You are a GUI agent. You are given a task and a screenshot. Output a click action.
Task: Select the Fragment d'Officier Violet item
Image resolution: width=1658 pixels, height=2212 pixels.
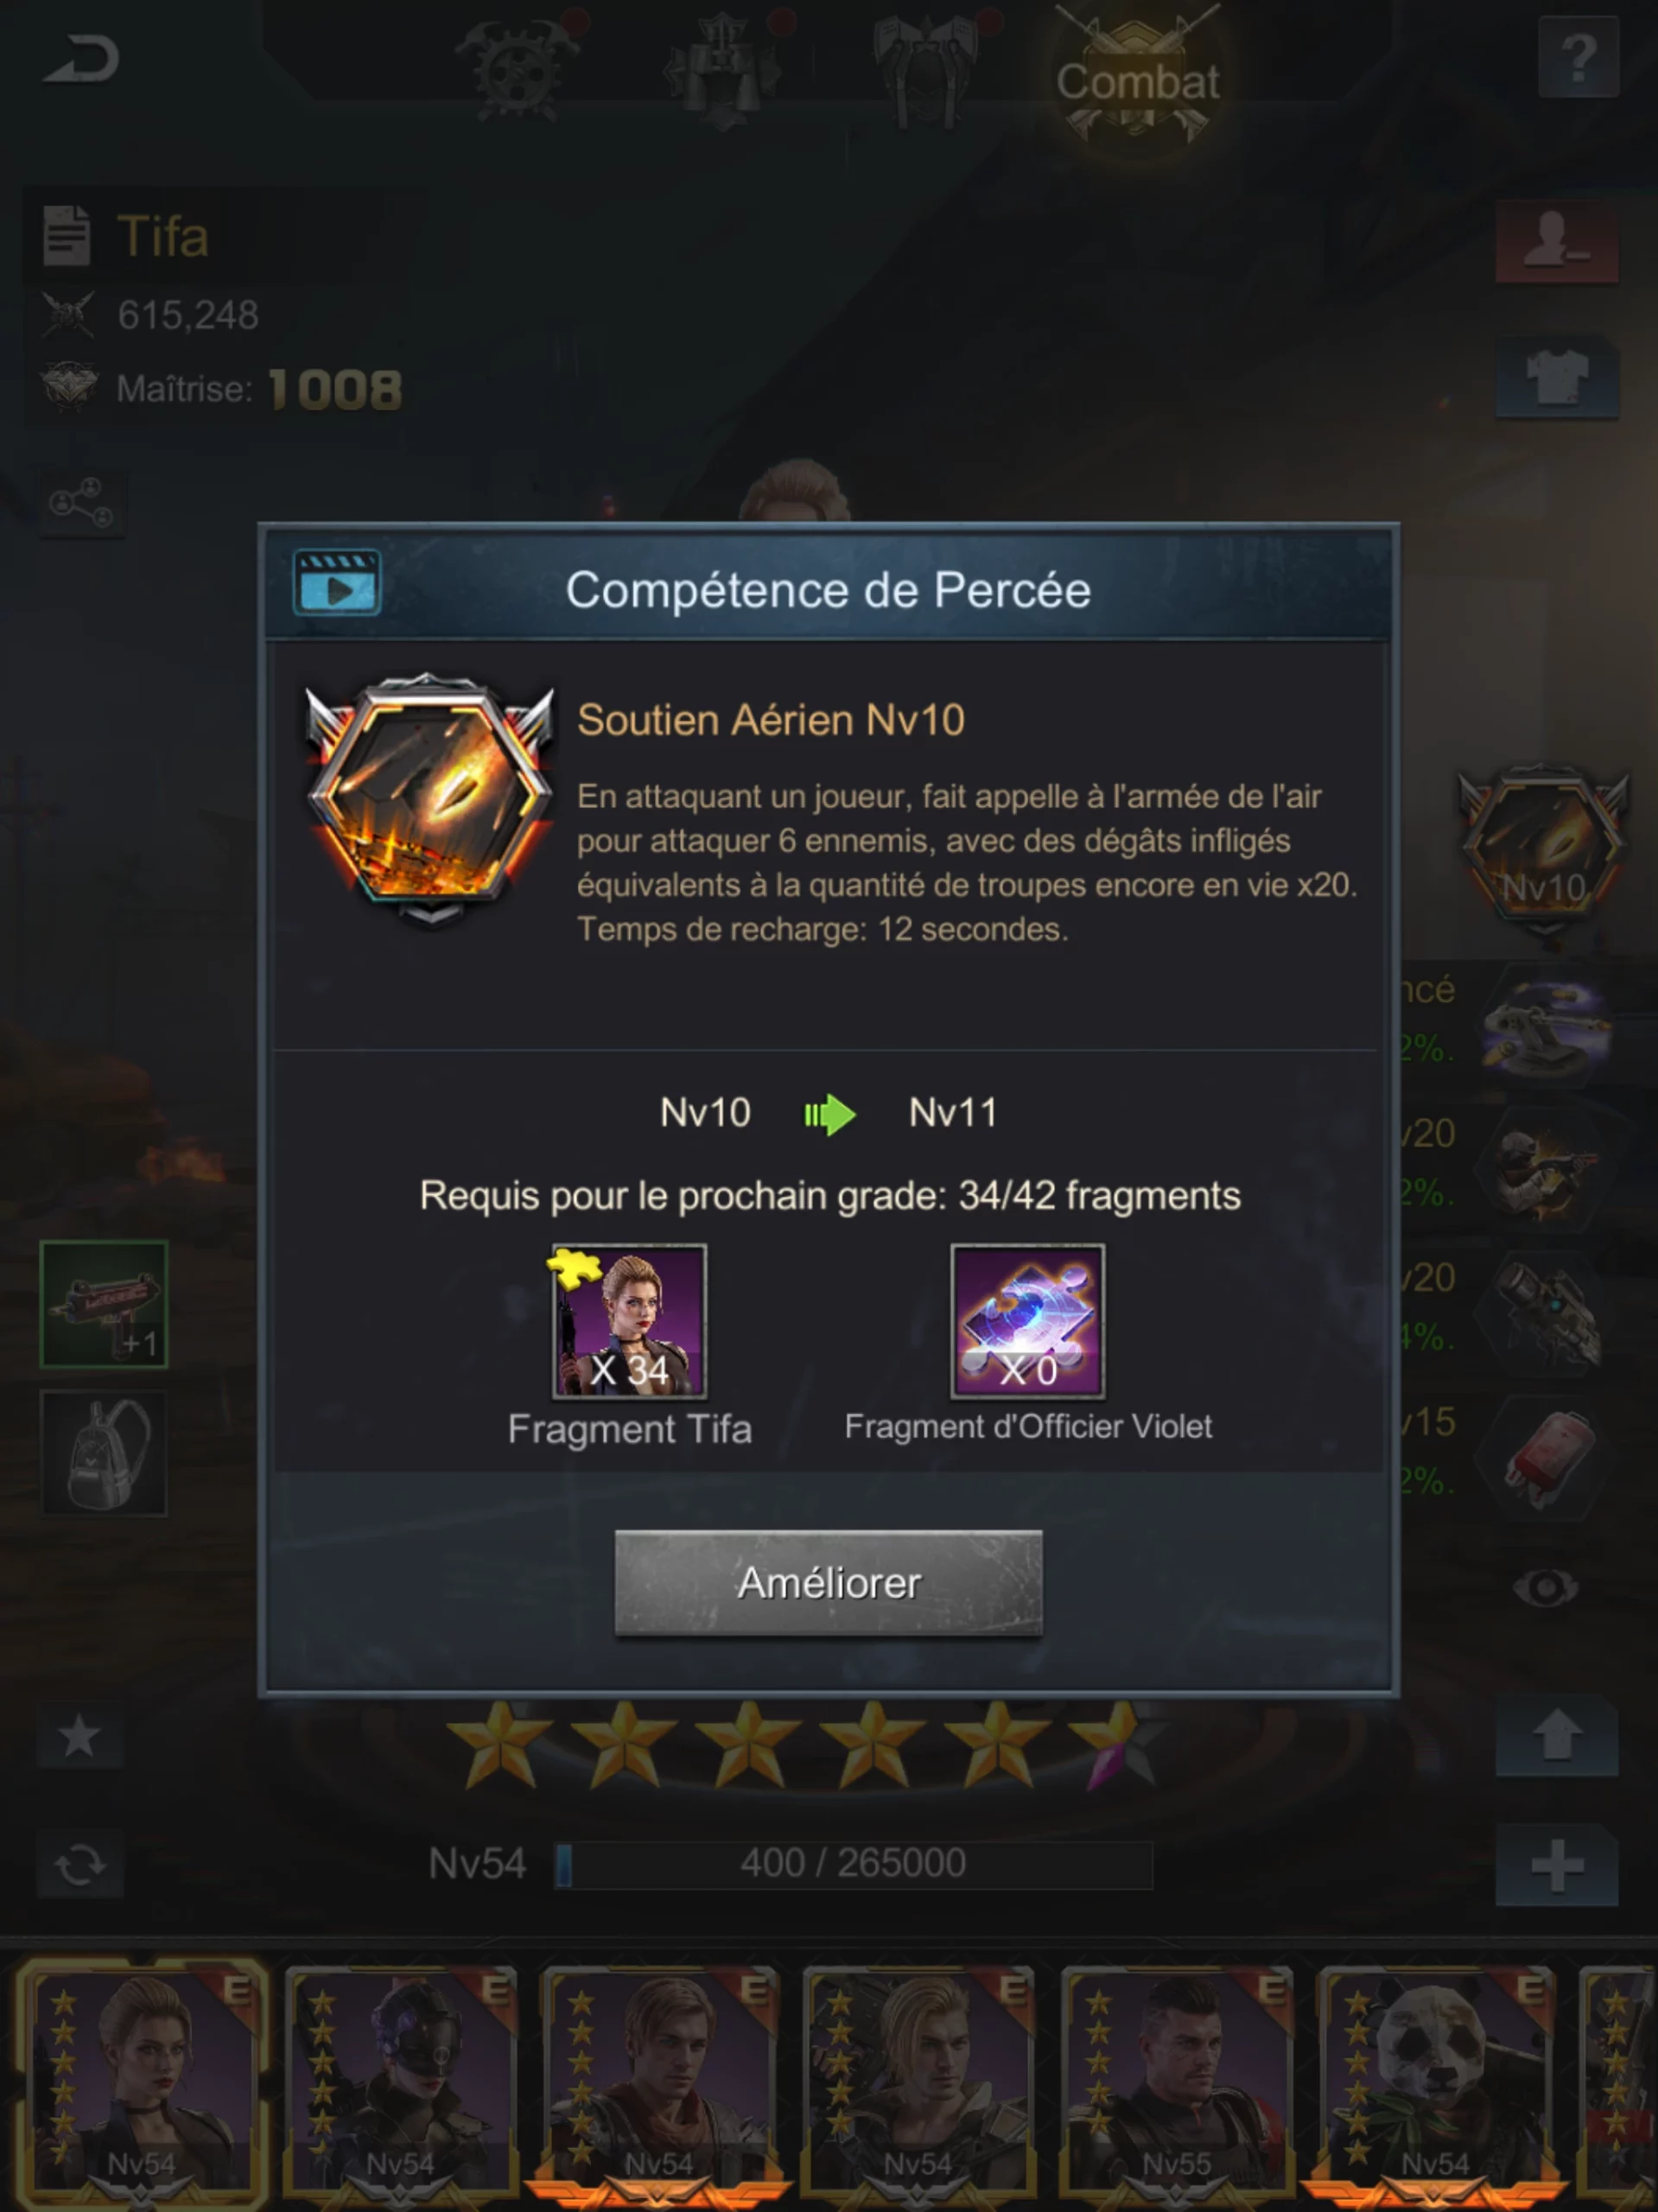[1027, 1320]
